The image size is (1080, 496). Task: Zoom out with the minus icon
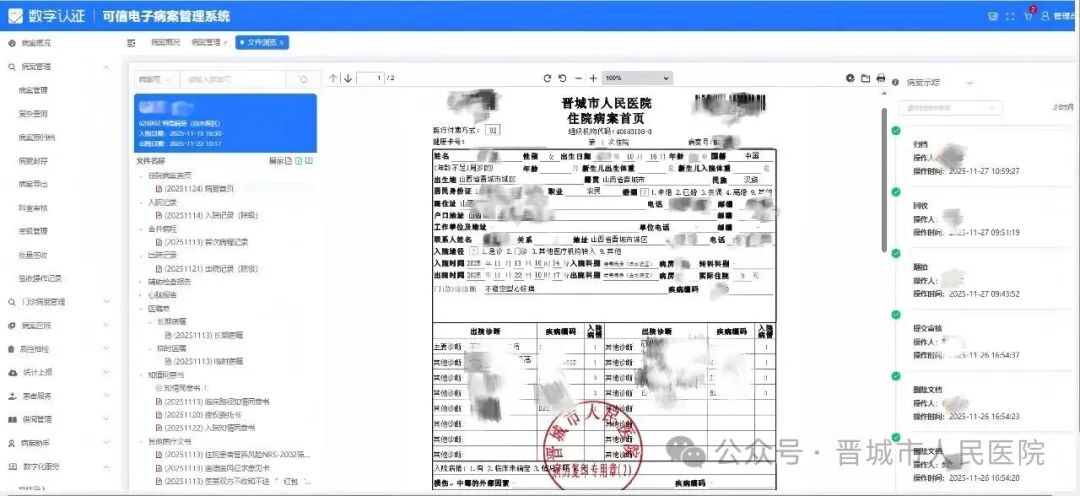click(x=578, y=78)
